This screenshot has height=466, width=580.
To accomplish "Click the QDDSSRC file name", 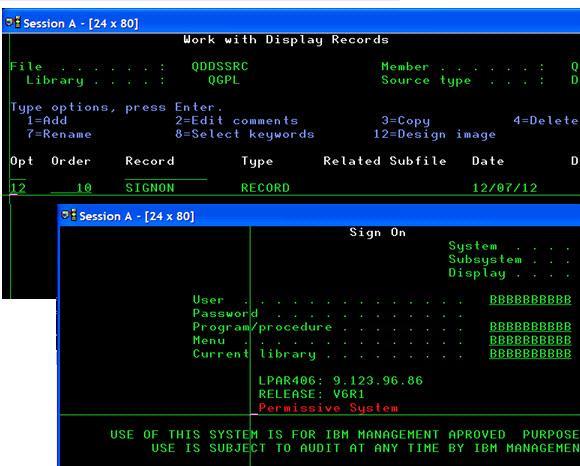I will point(220,67).
